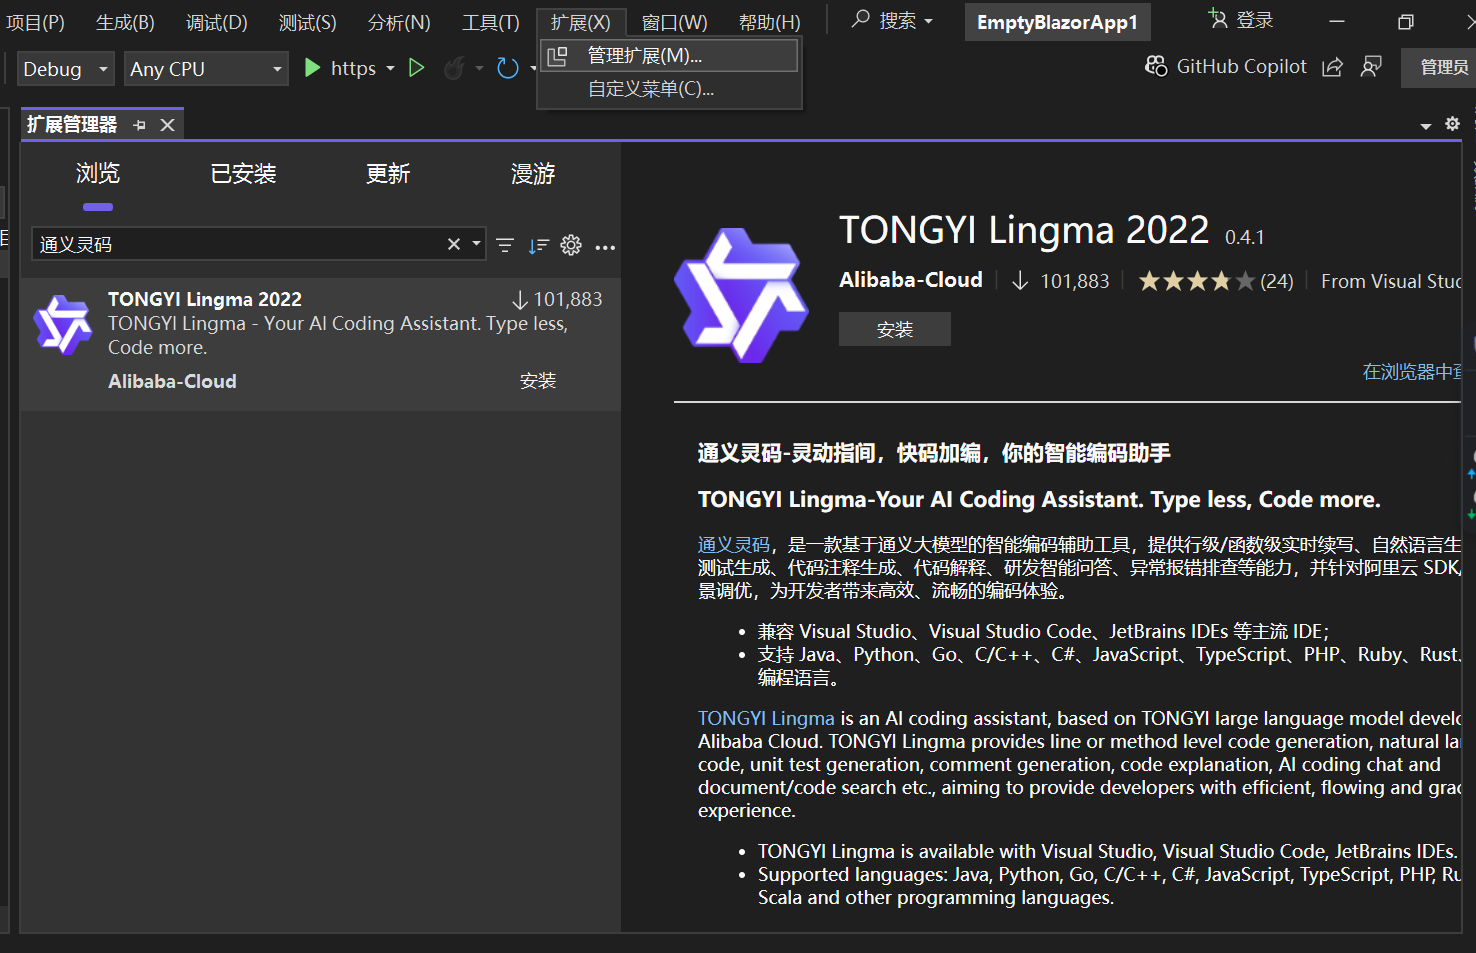Click EmptyBlazorApp1 solution name
The image size is (1476, 953).
(x=1057, y=22)
